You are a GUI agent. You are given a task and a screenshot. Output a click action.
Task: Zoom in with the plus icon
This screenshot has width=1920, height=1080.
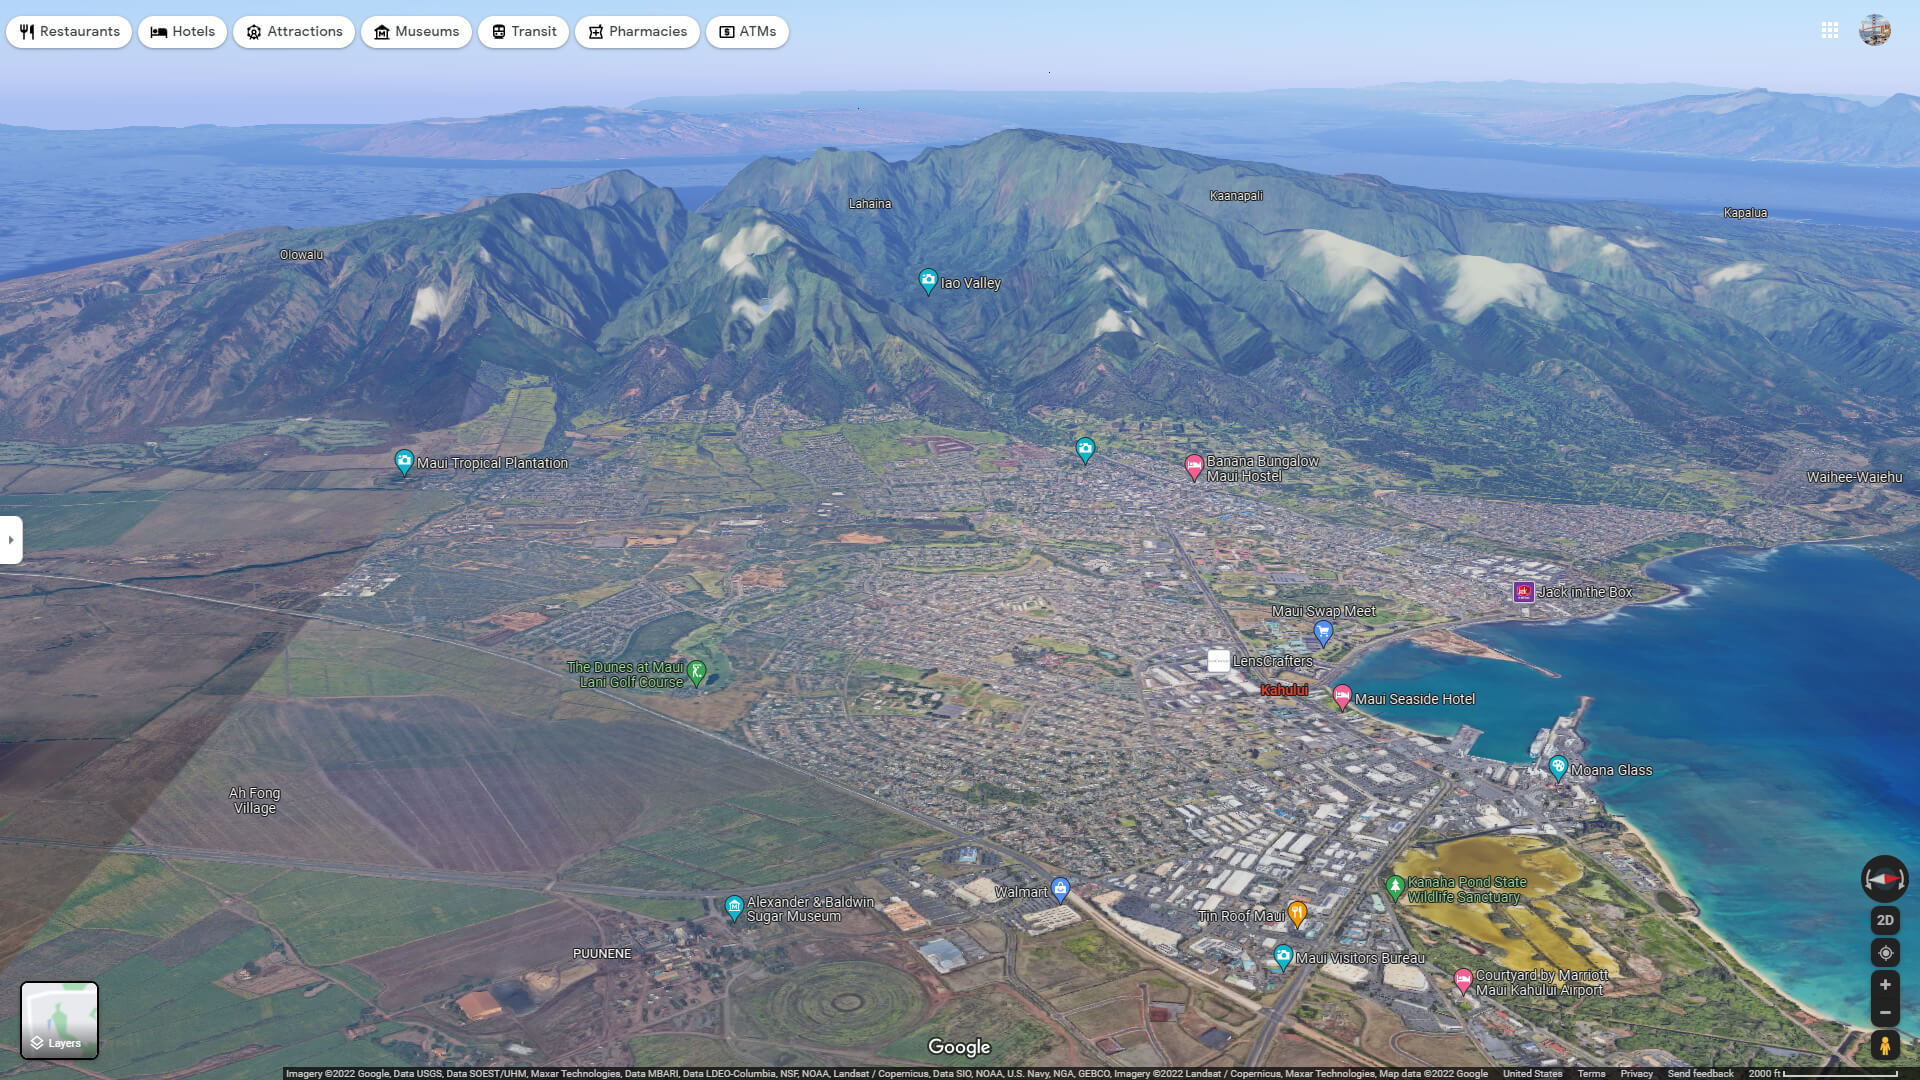(x=1885, y=985)
